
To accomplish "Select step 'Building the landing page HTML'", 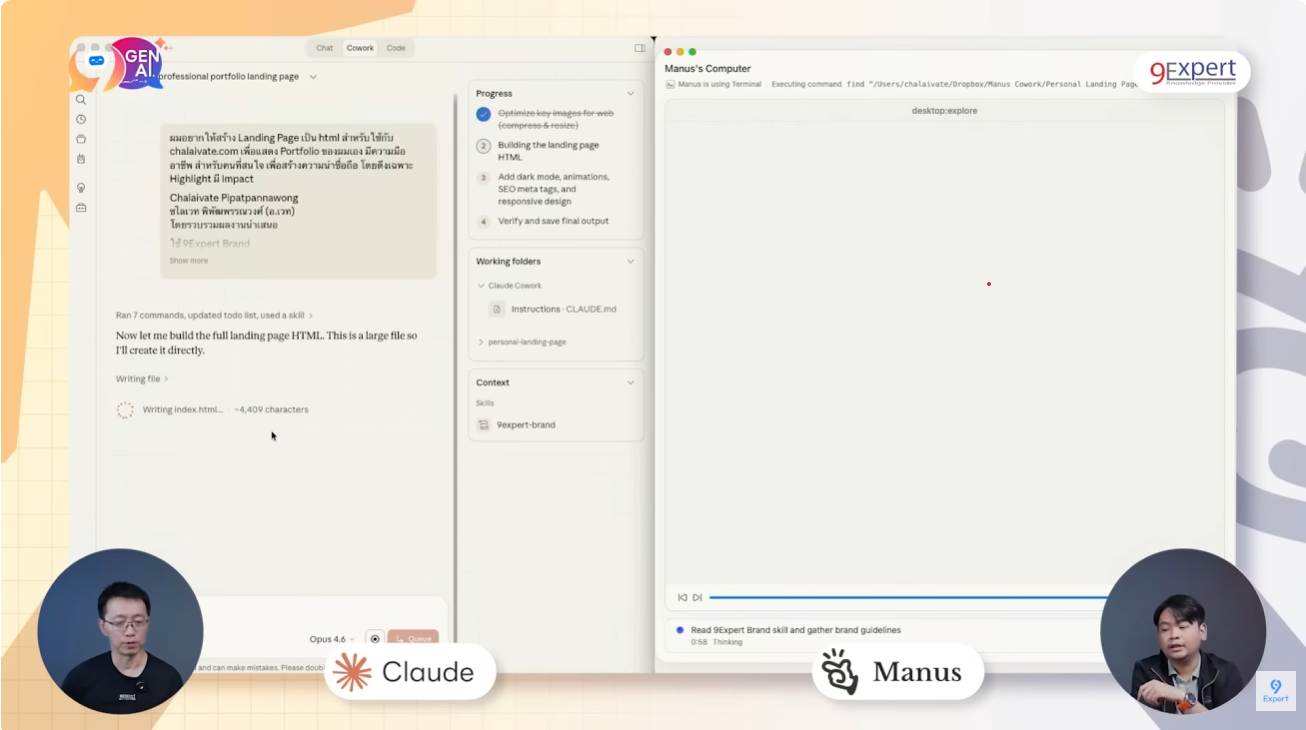I will click(x=548, y=151).
